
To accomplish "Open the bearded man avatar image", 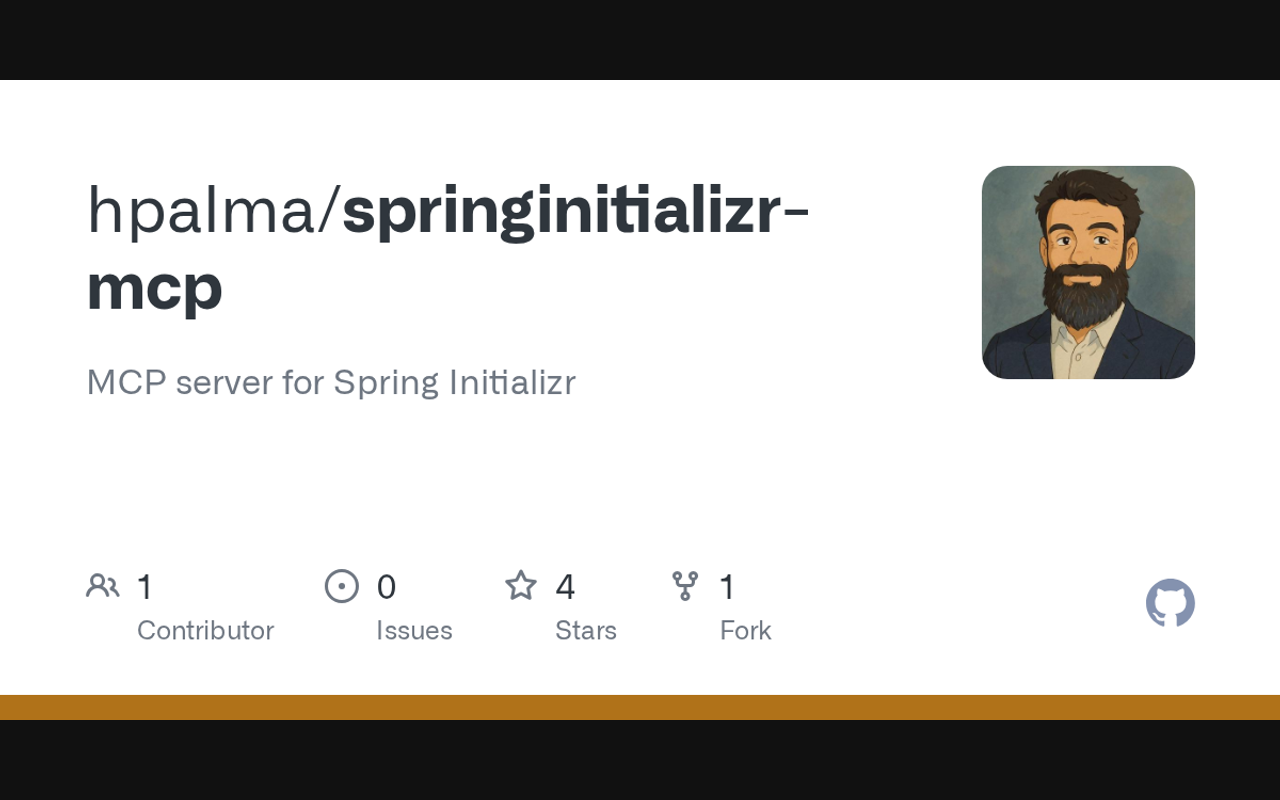I will pos(1088,272).
